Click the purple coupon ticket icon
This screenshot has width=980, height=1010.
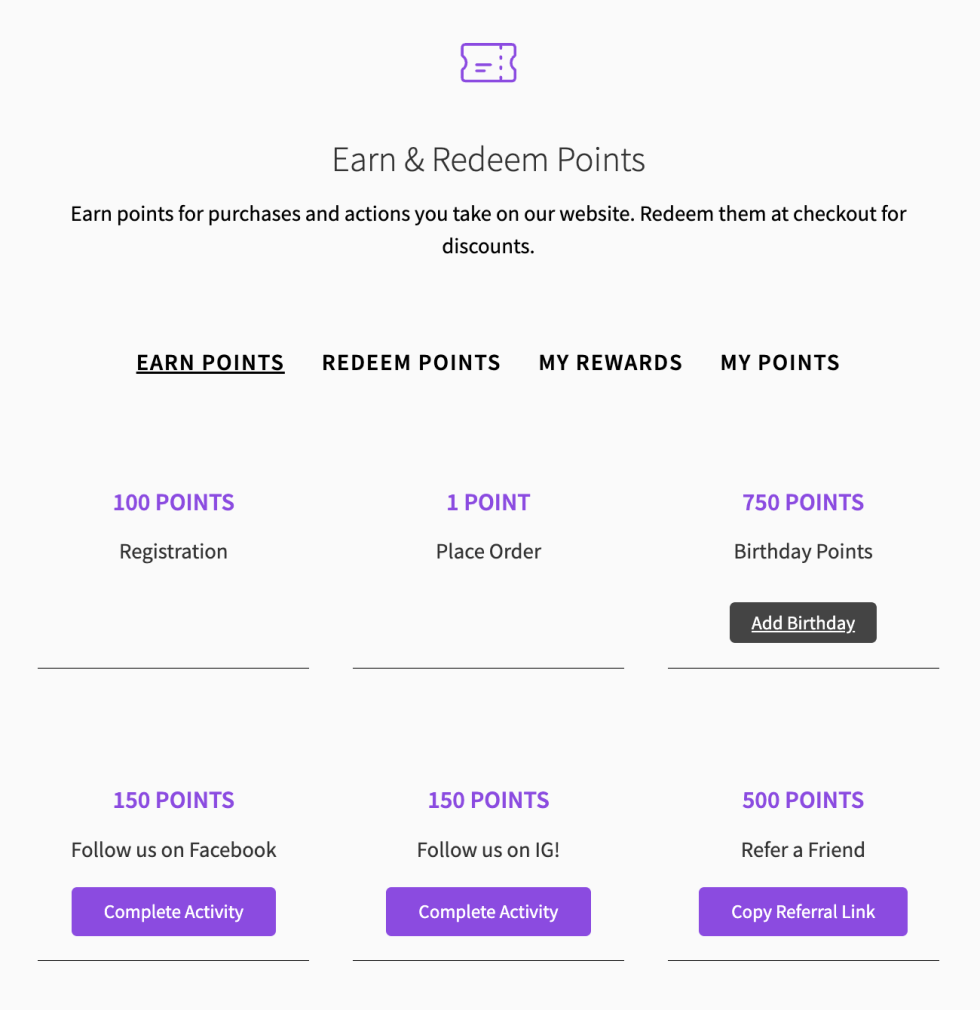488,63
